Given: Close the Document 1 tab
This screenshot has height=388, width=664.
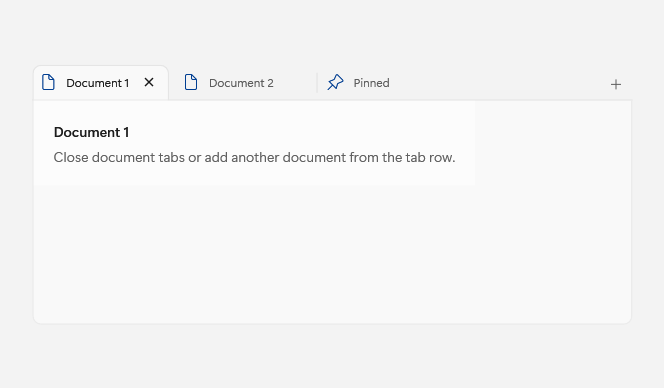Looking at the screenshot, I should pyautogui.click(x=149, y=82).
